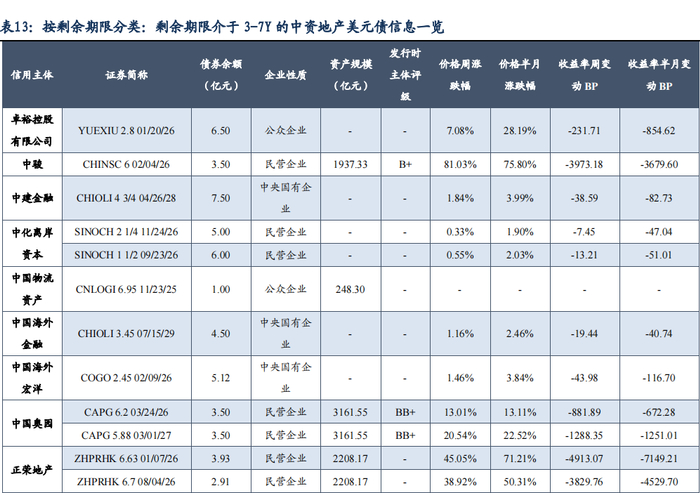Select the 发行时主体评级 column header
The image size is (700, 493).
[x=405, y=75]
